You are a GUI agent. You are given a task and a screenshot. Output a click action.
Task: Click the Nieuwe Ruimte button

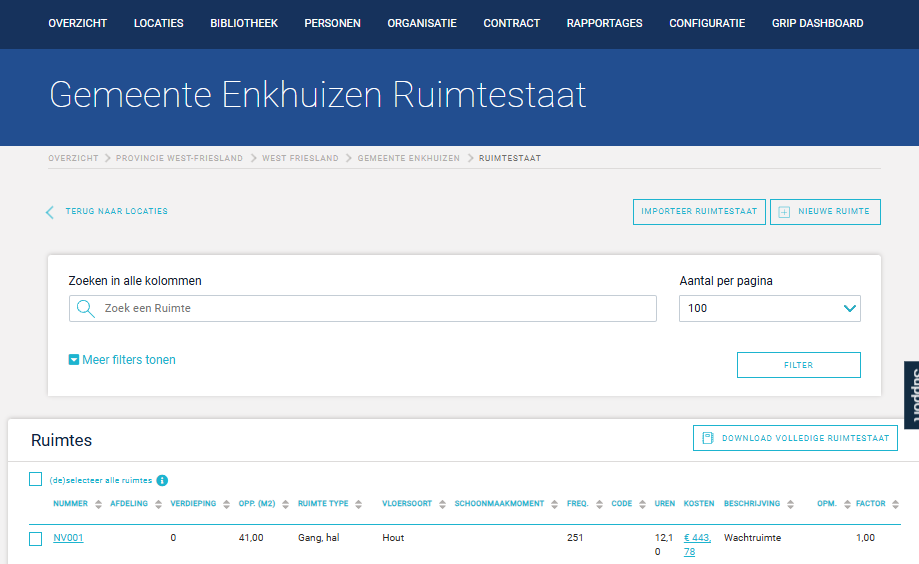825,212
